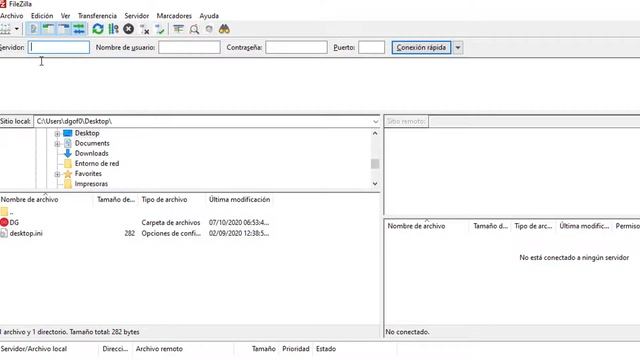Toggle processing of transfer queue
Viewport: 640px width, 360px height.
[x=113, y=29]
